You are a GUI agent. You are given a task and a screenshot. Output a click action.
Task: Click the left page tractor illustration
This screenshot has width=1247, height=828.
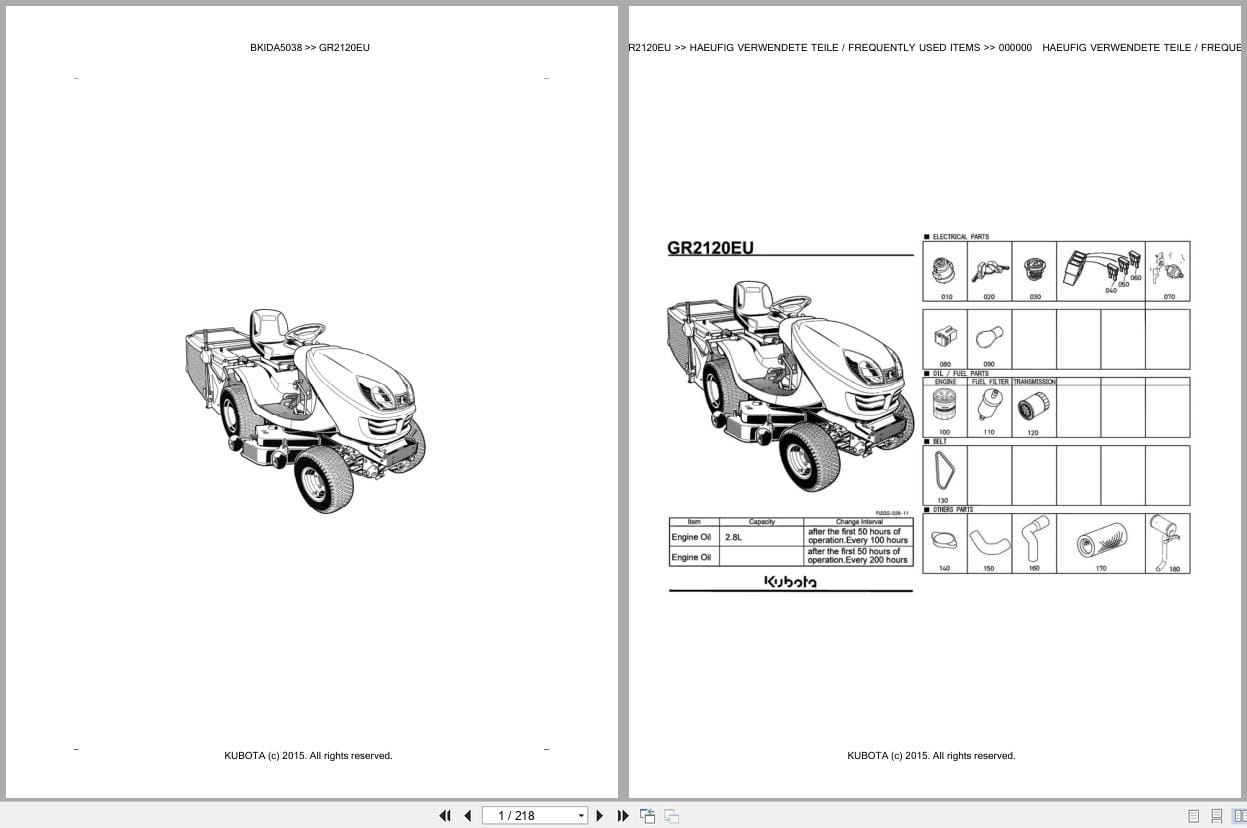pos(305,410)
